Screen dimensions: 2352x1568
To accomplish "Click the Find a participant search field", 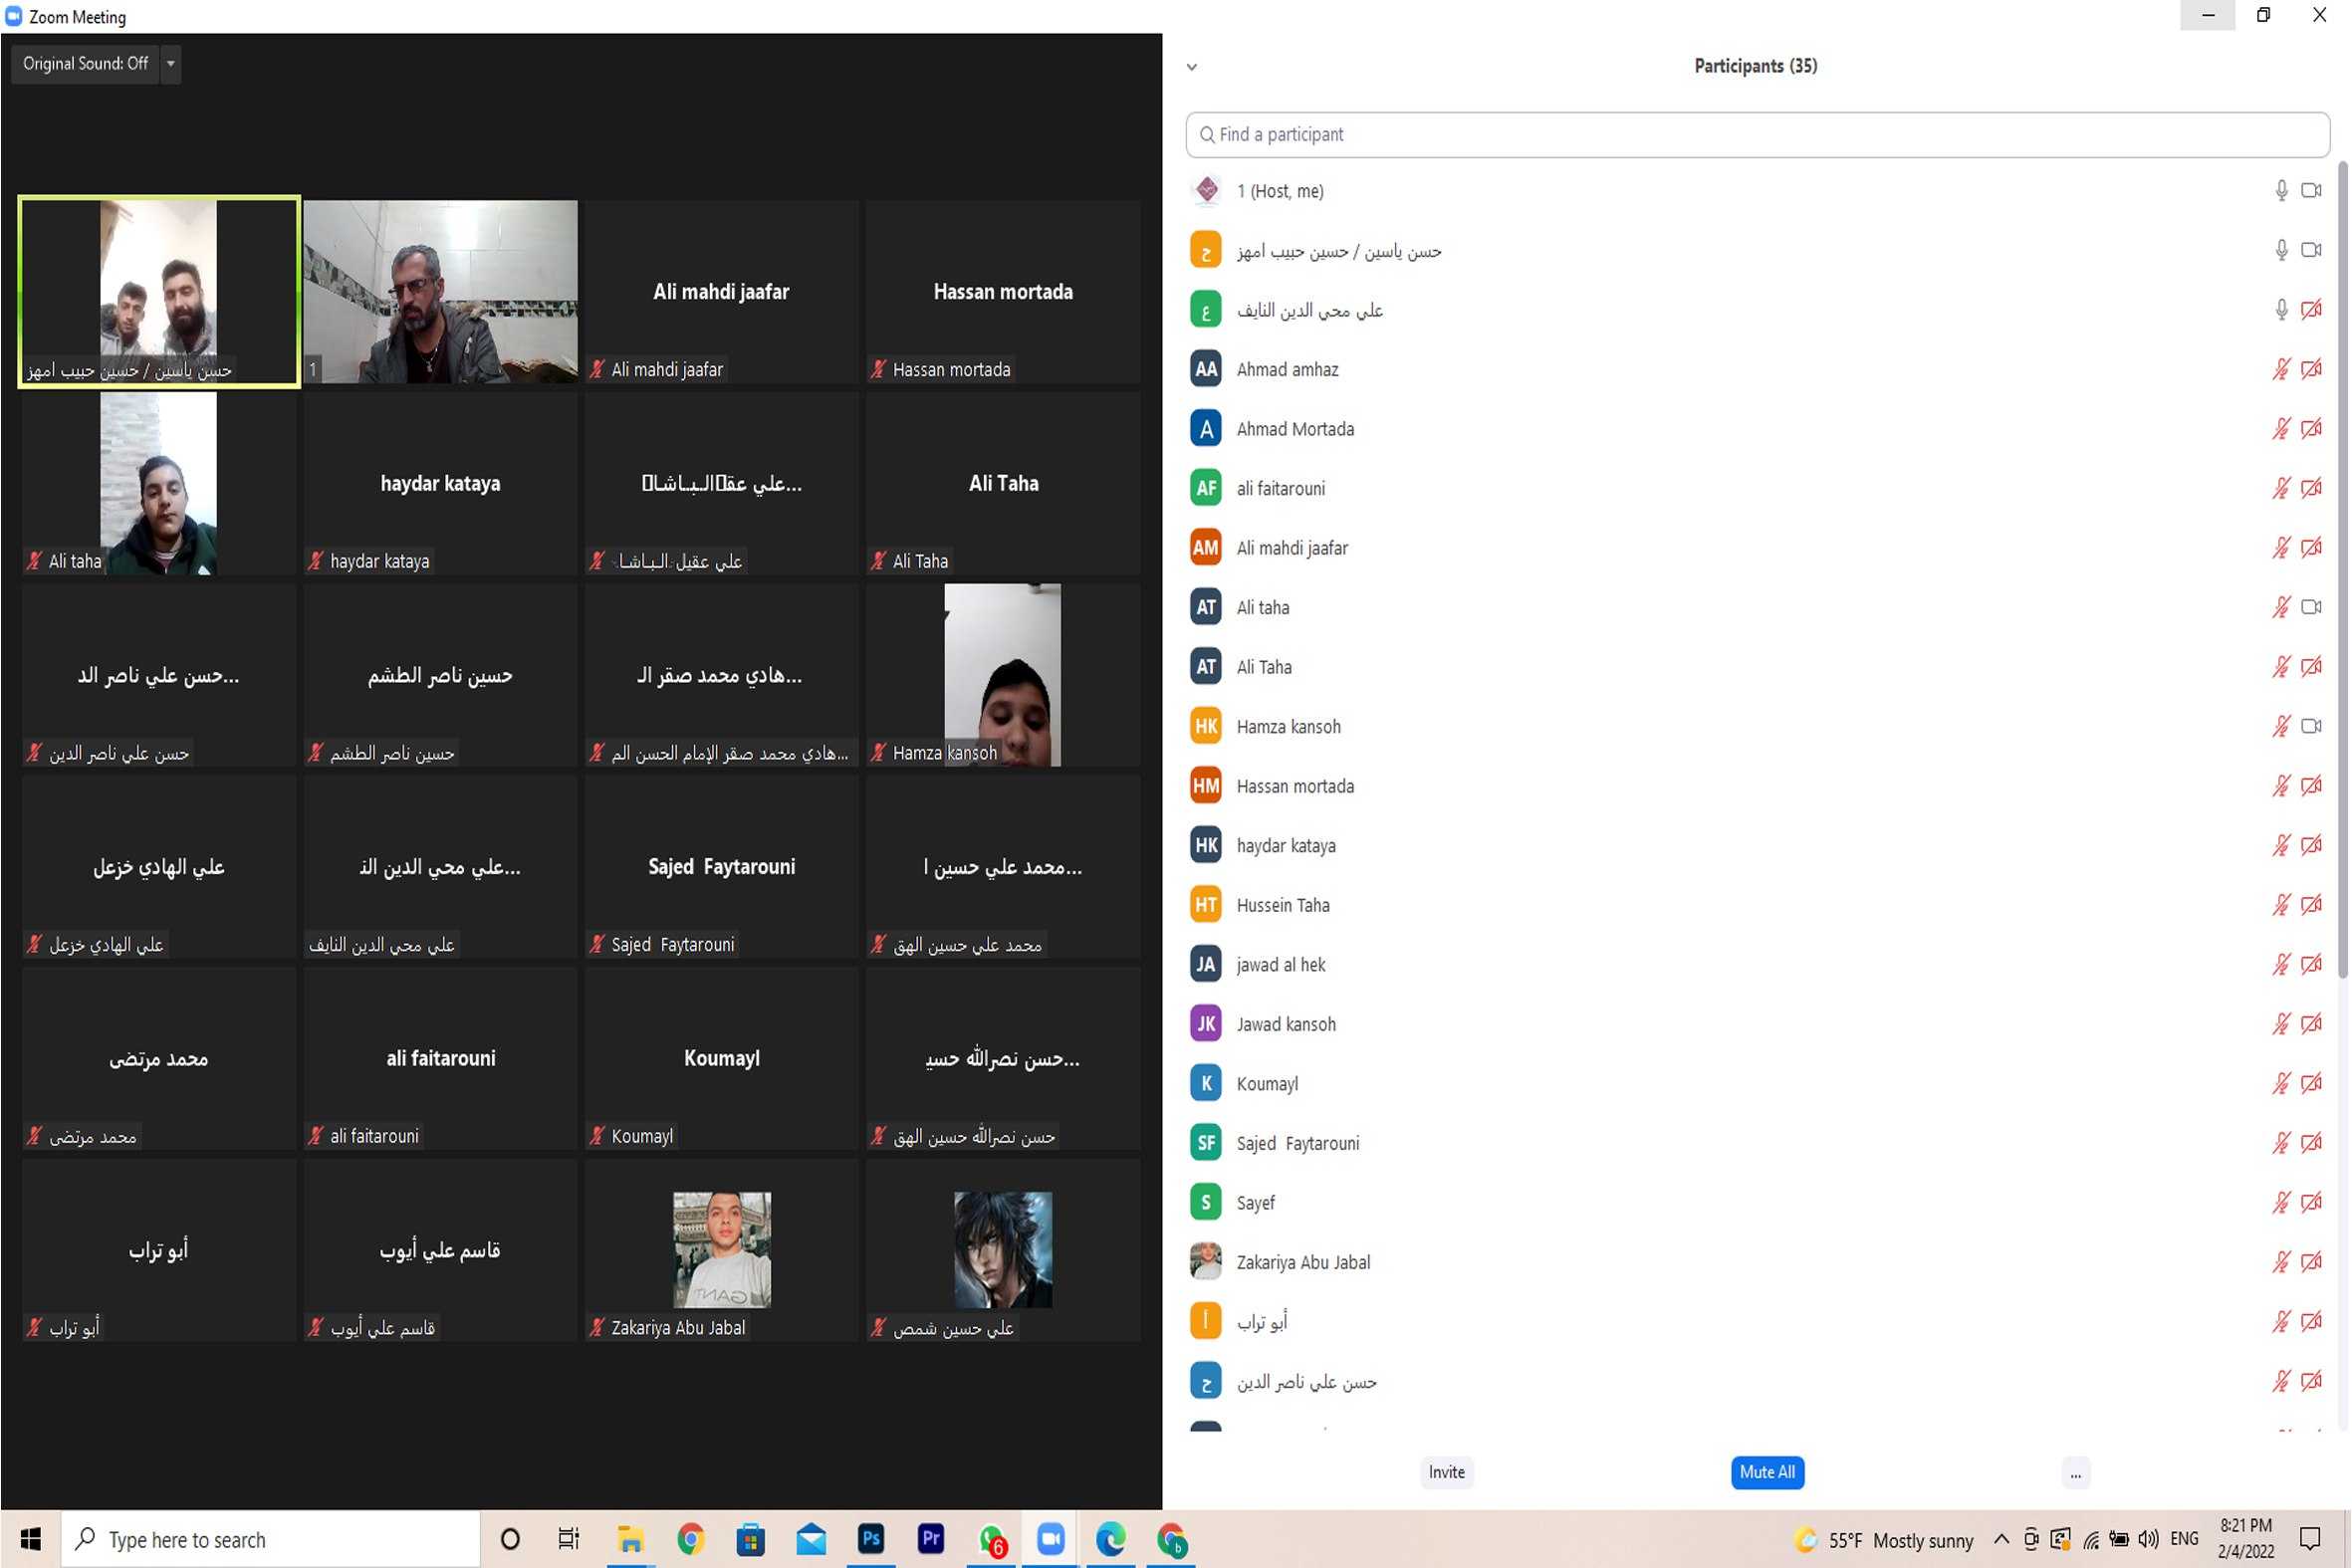I will coord(1757,135).
